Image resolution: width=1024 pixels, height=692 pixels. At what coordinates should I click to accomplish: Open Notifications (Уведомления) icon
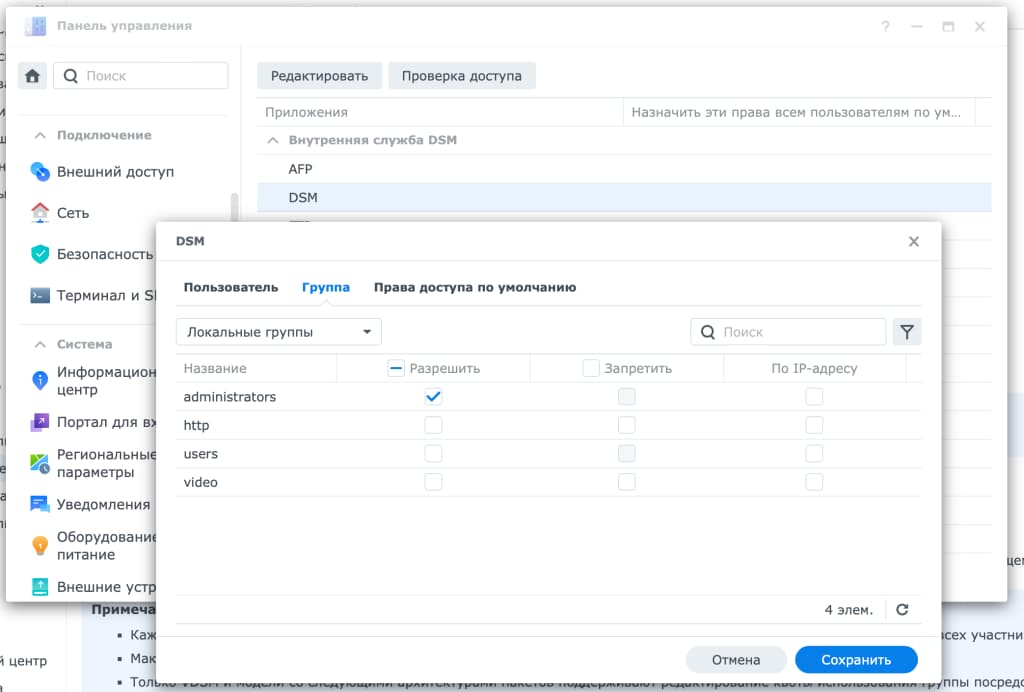coord(40,505)
